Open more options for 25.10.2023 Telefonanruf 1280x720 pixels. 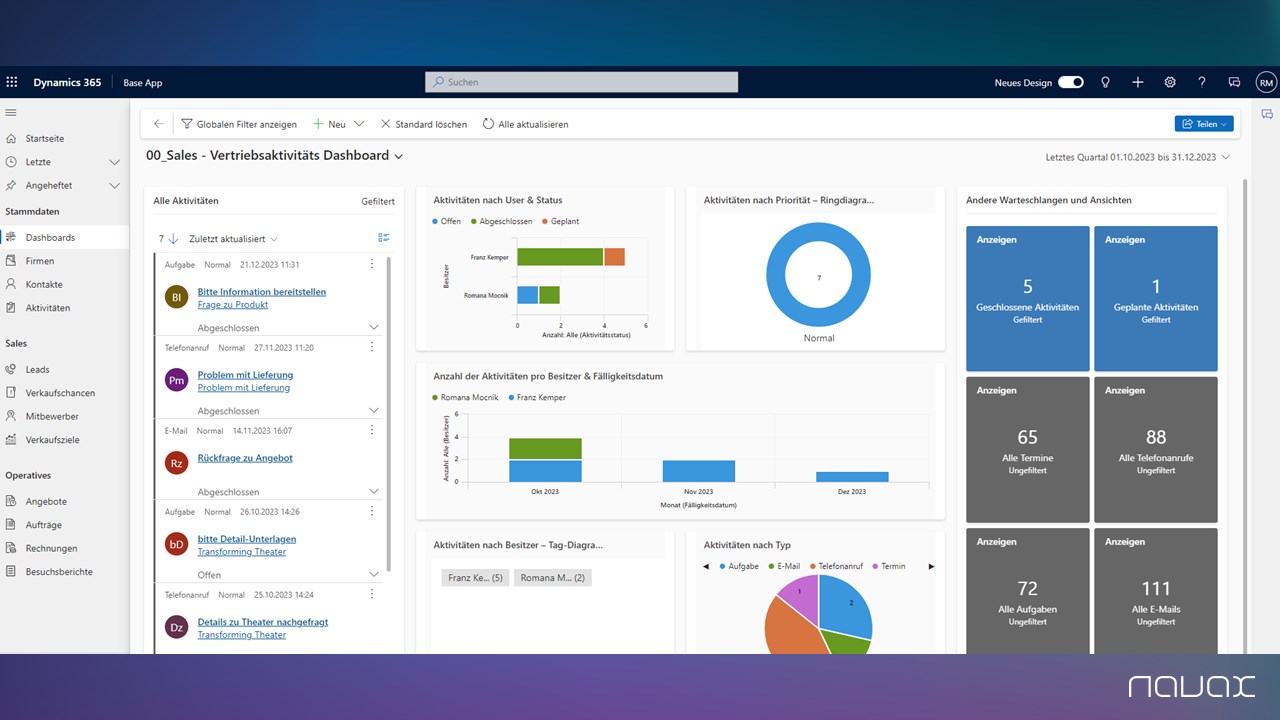coord(372,594)
